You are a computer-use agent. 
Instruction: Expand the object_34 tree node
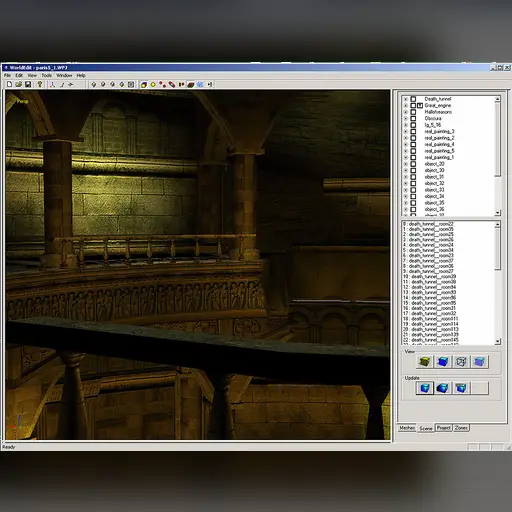click(406, 196)
